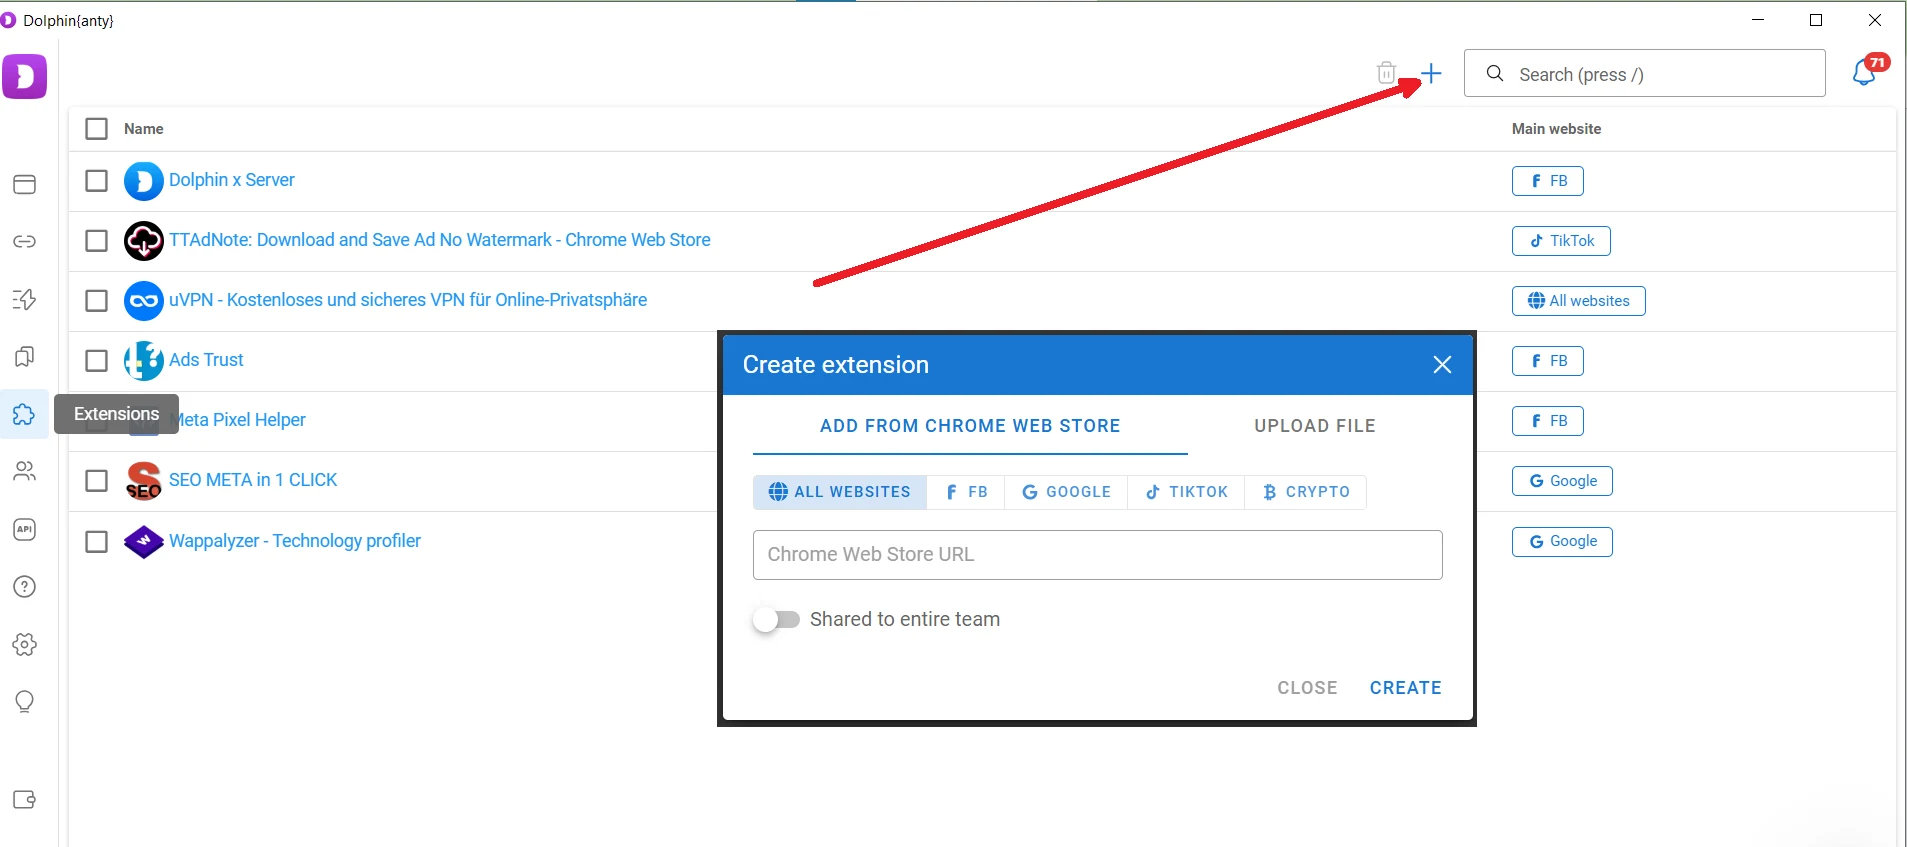Select the Google website option in dialog

coord(1066,492)
